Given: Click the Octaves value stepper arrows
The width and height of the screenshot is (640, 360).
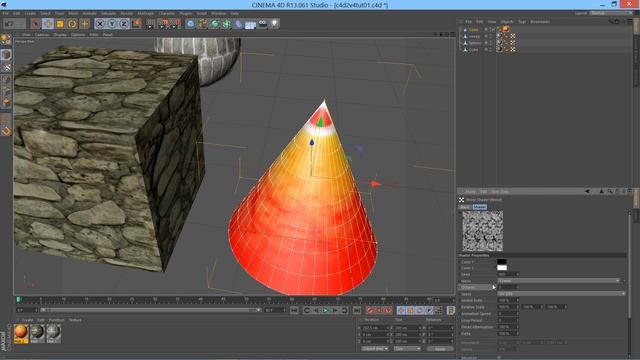Looking at the screenshot, I should tap(518, 287).
